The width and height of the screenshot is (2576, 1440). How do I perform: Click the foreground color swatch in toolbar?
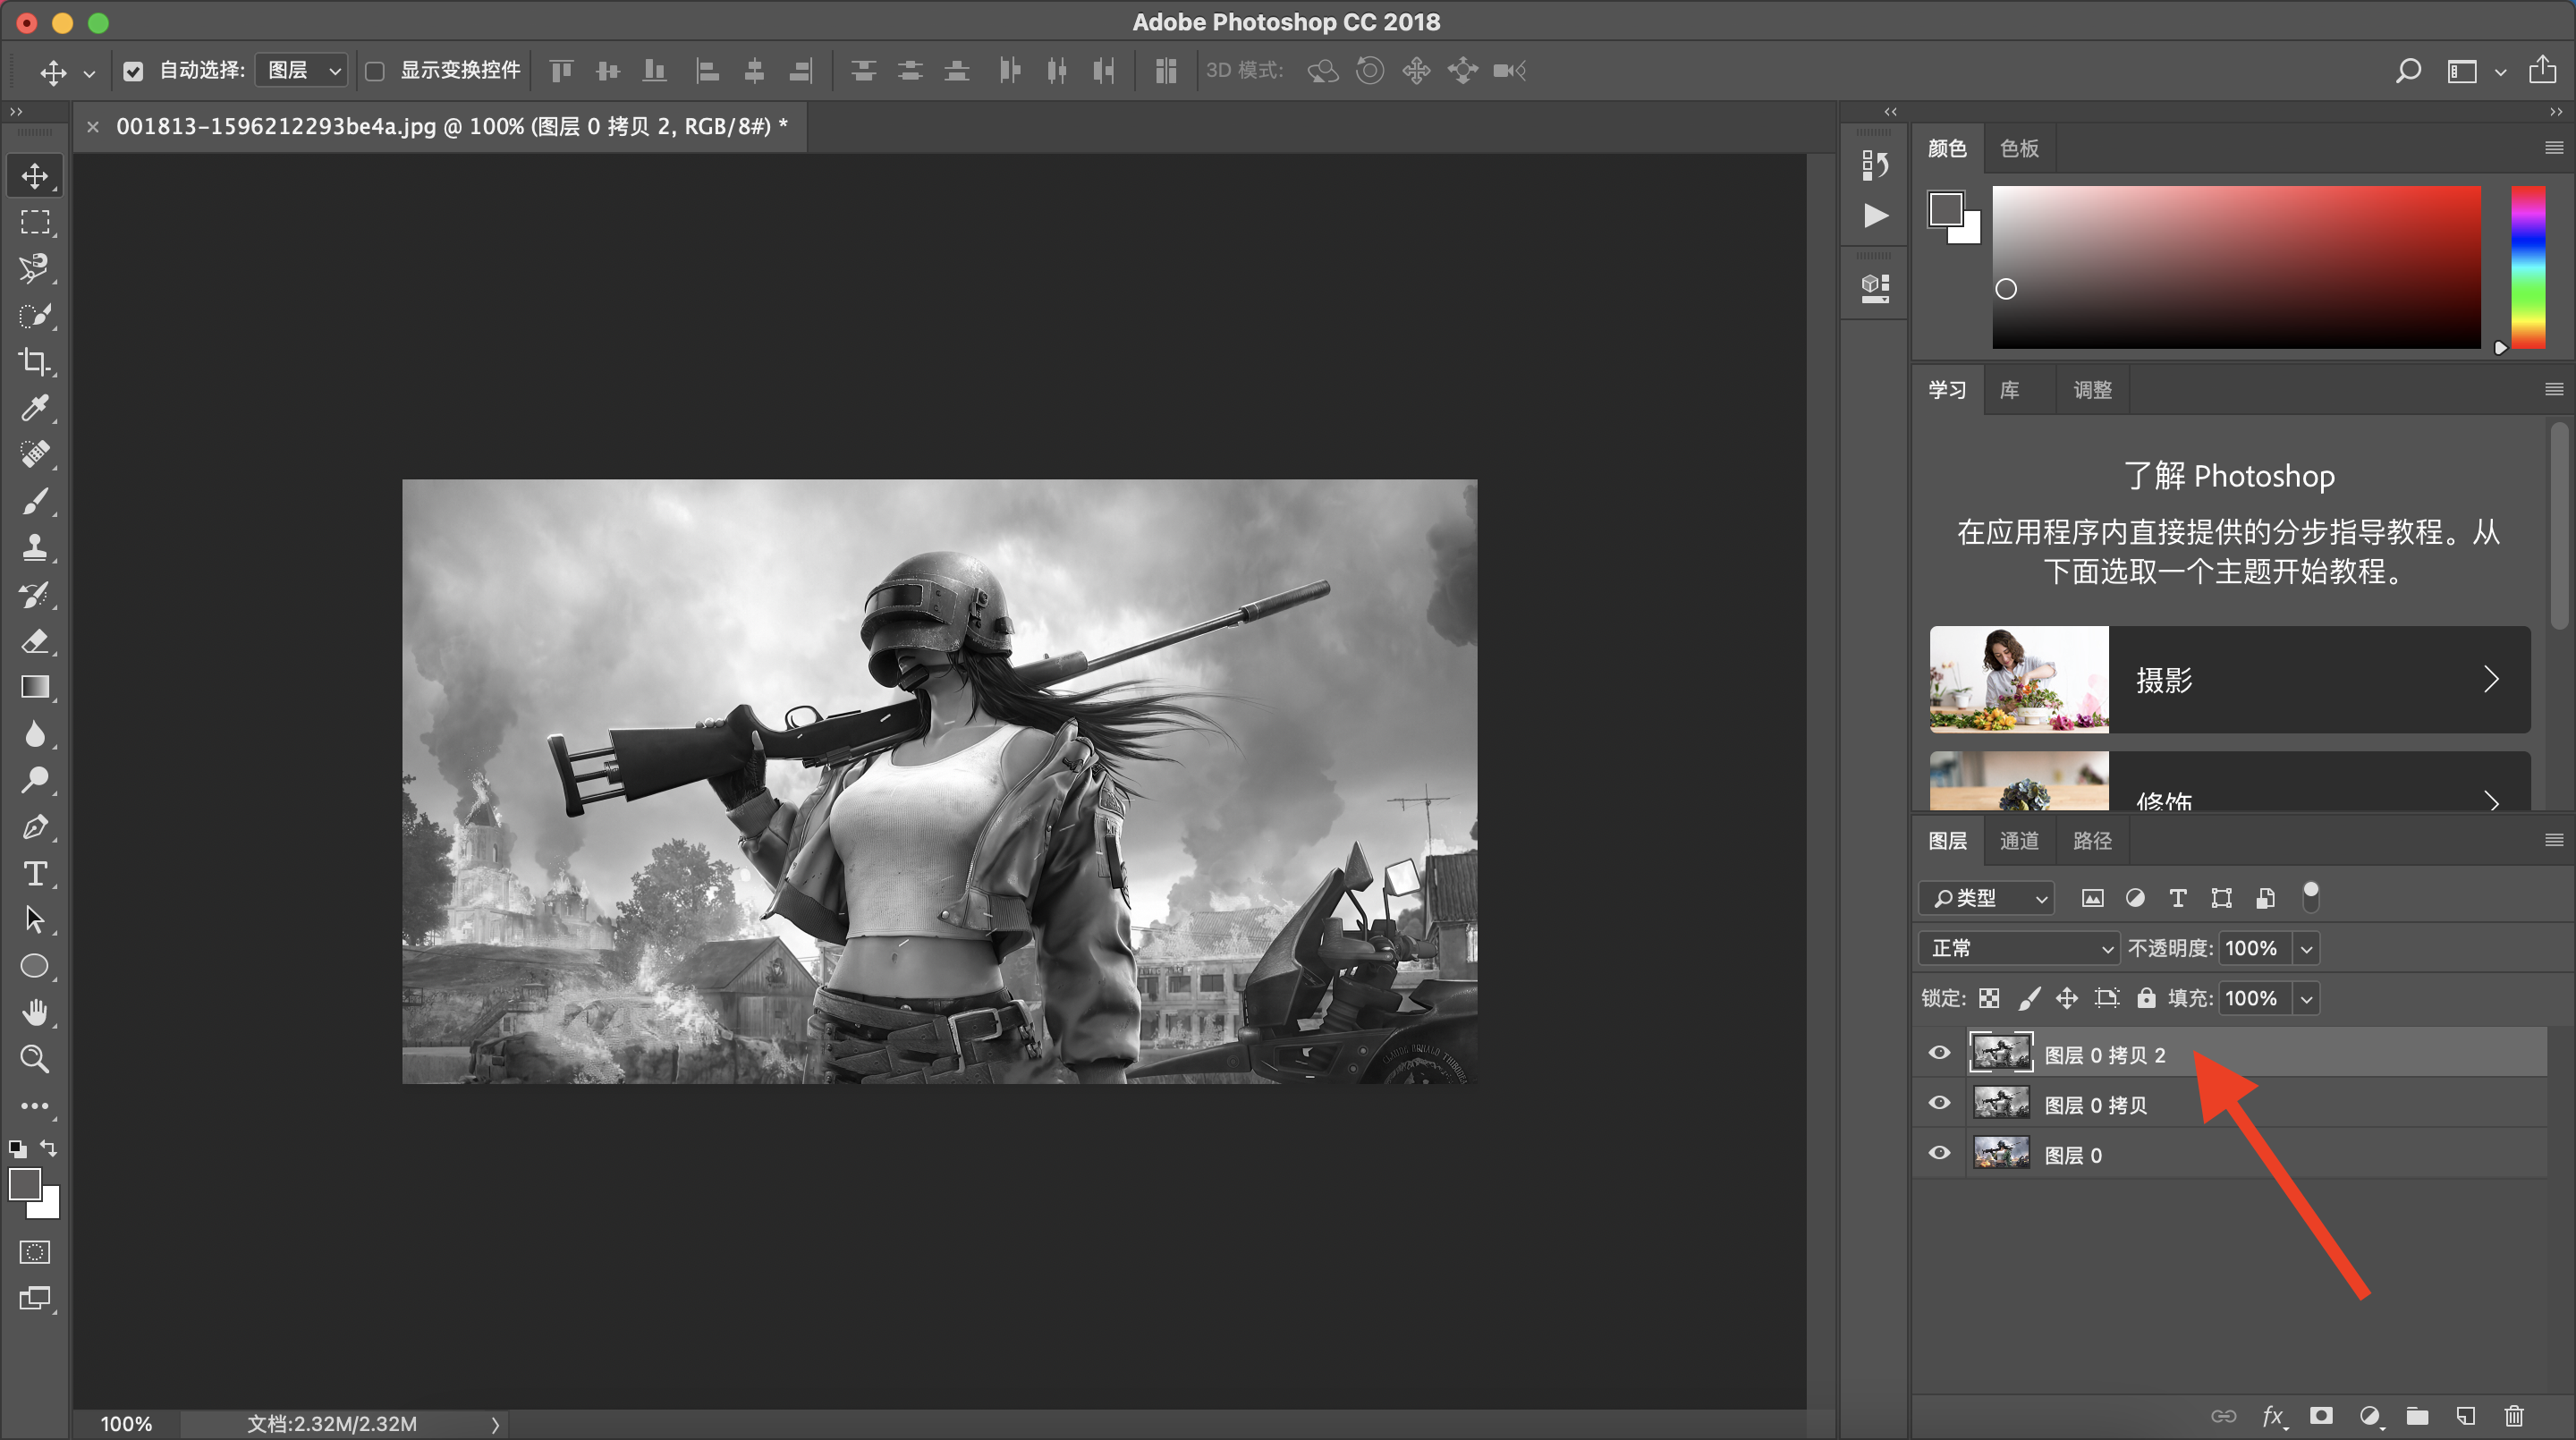tap(25, 1184)
